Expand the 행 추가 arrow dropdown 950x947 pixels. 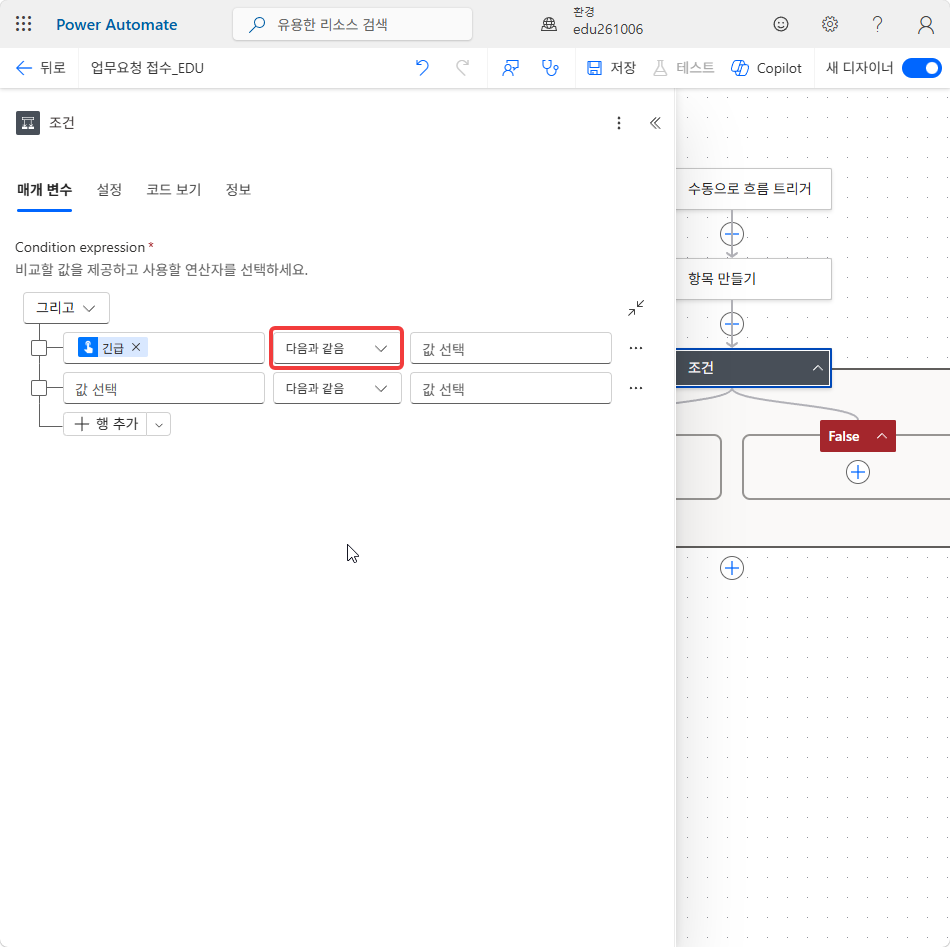[x=159, y=424]
